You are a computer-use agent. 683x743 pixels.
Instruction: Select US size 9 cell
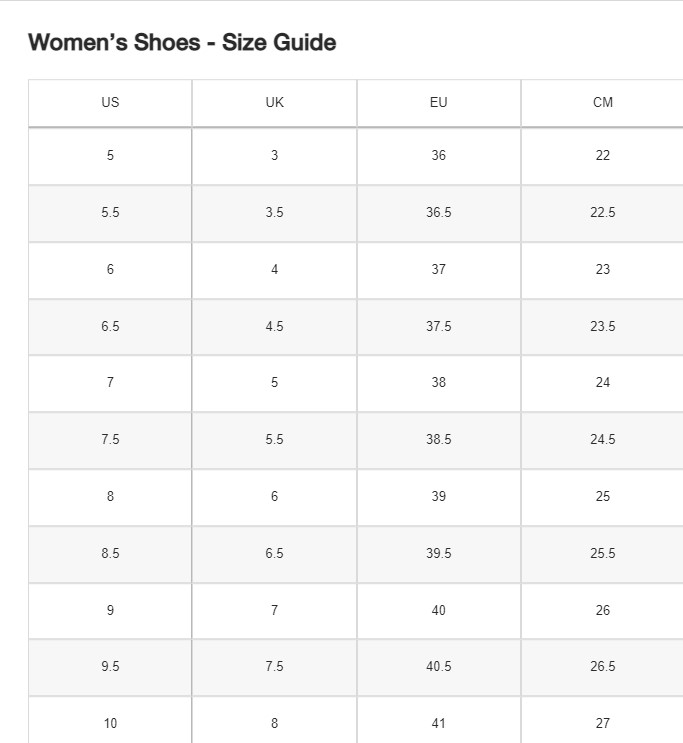coord(110,610)
